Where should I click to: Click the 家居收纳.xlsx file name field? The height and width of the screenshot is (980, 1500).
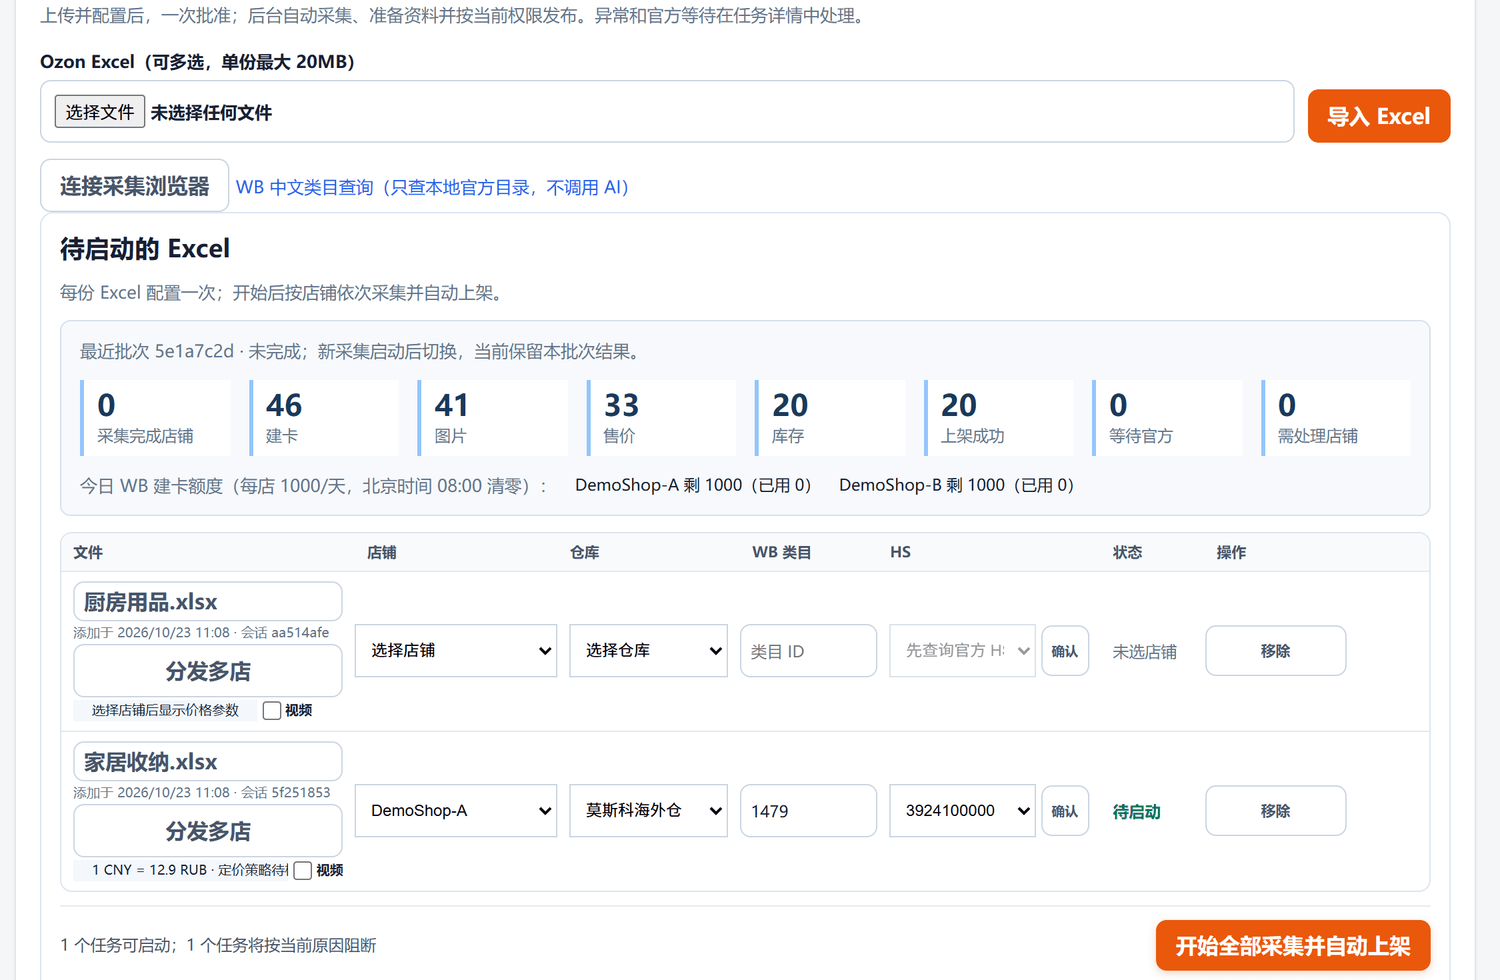point(208,762)
